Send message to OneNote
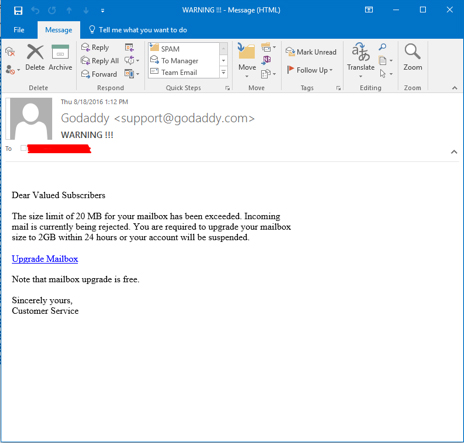 [x=266, y=60]
